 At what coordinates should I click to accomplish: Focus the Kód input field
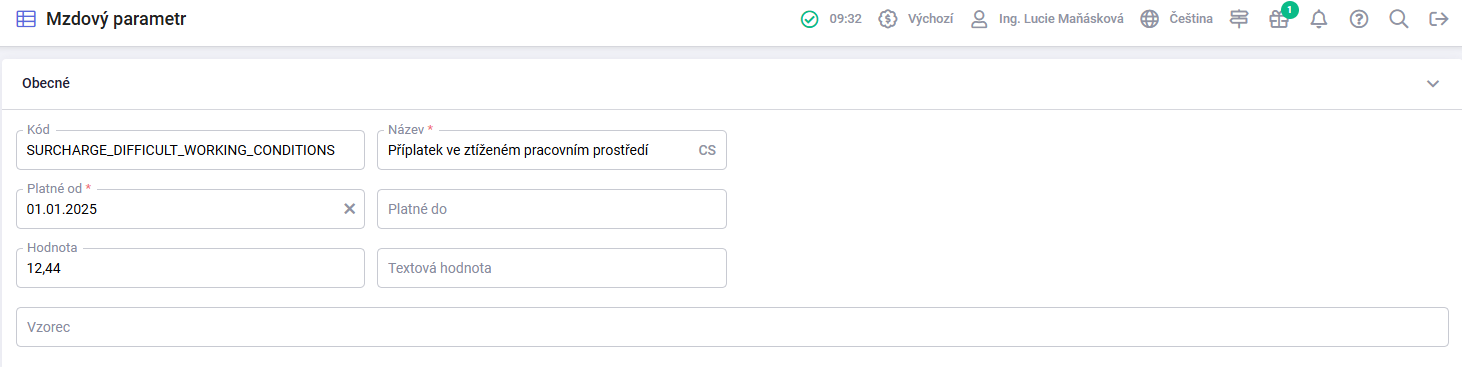(191, 150)
